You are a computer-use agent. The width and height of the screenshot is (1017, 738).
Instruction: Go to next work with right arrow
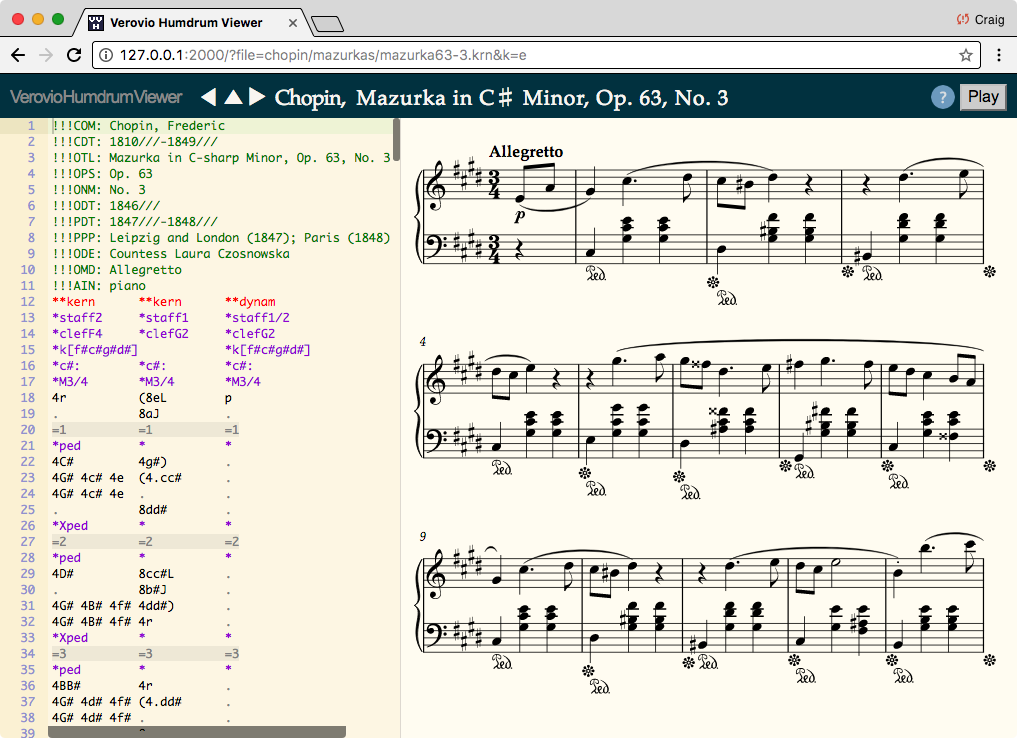(x=257, y=97)
